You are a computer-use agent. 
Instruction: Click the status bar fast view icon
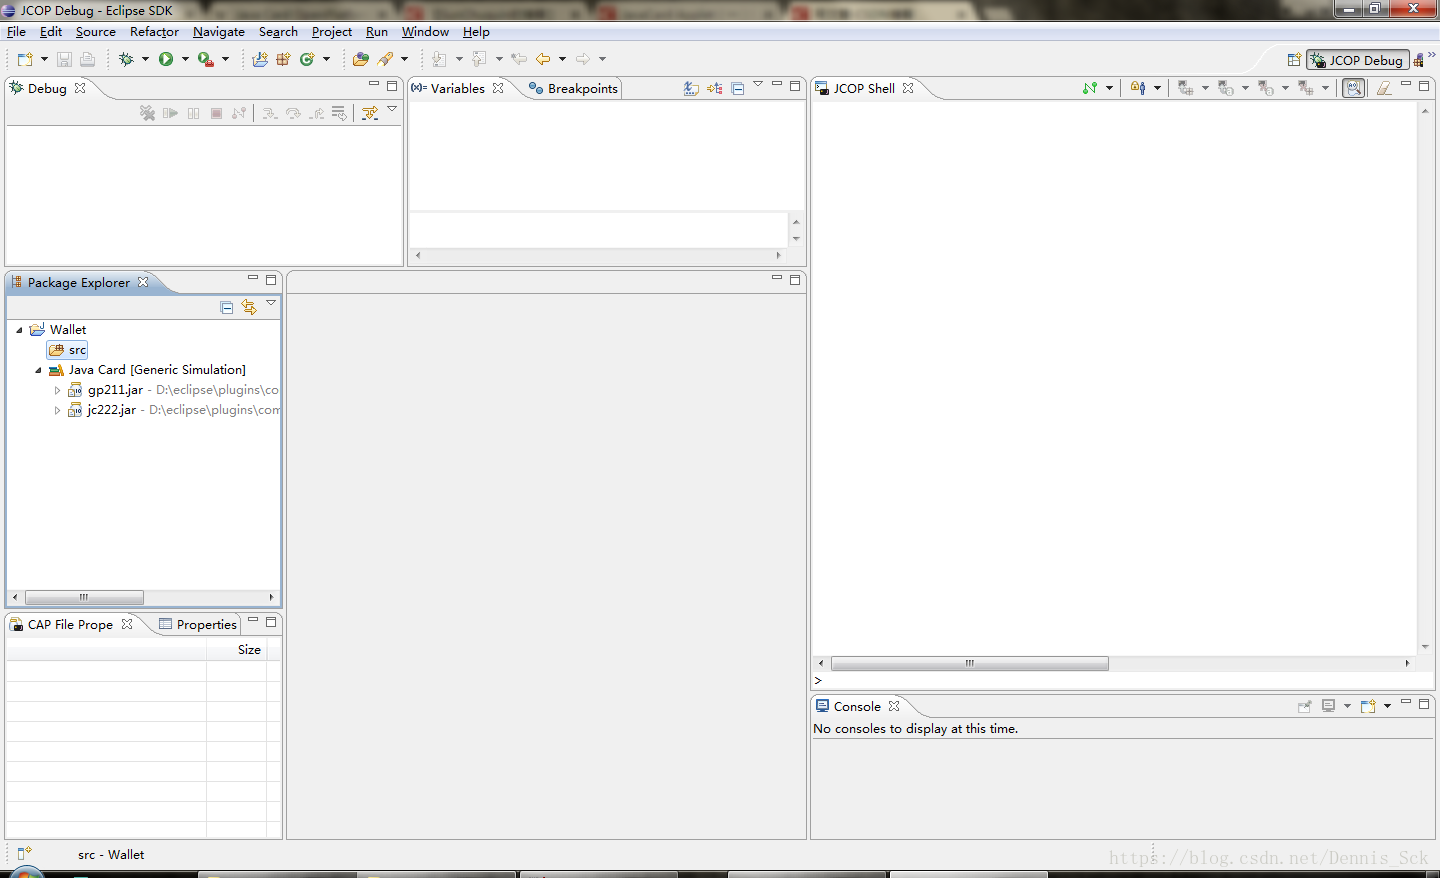coord(24,853)
